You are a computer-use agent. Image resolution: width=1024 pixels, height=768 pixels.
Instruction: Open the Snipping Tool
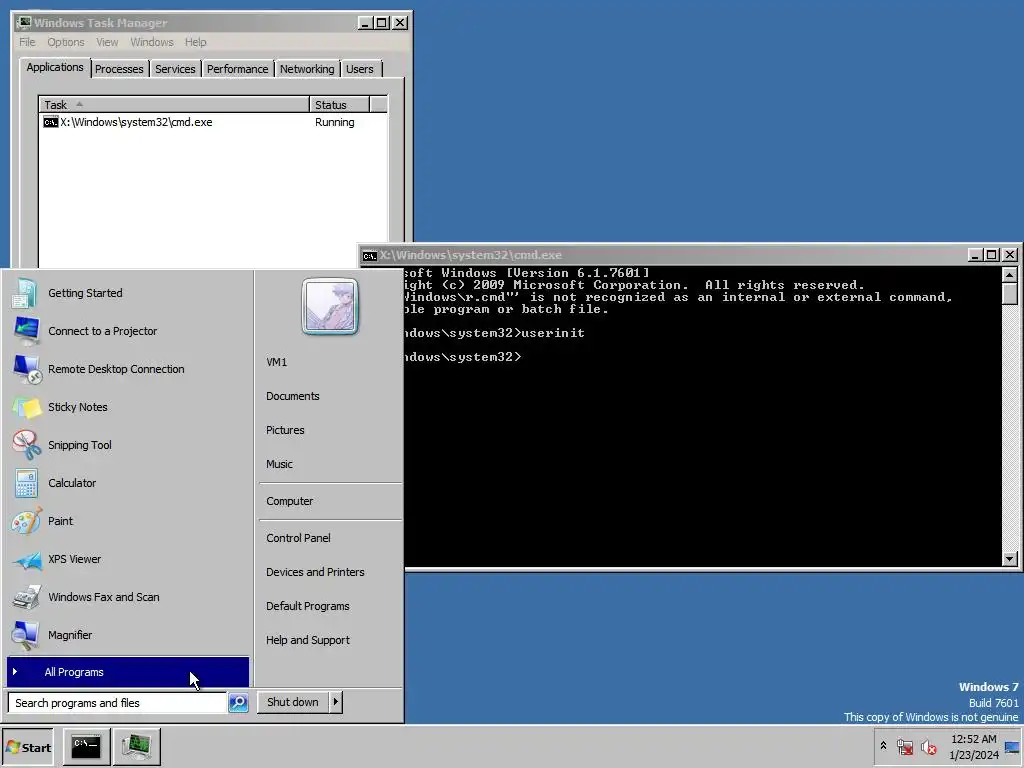pos(128,445)
